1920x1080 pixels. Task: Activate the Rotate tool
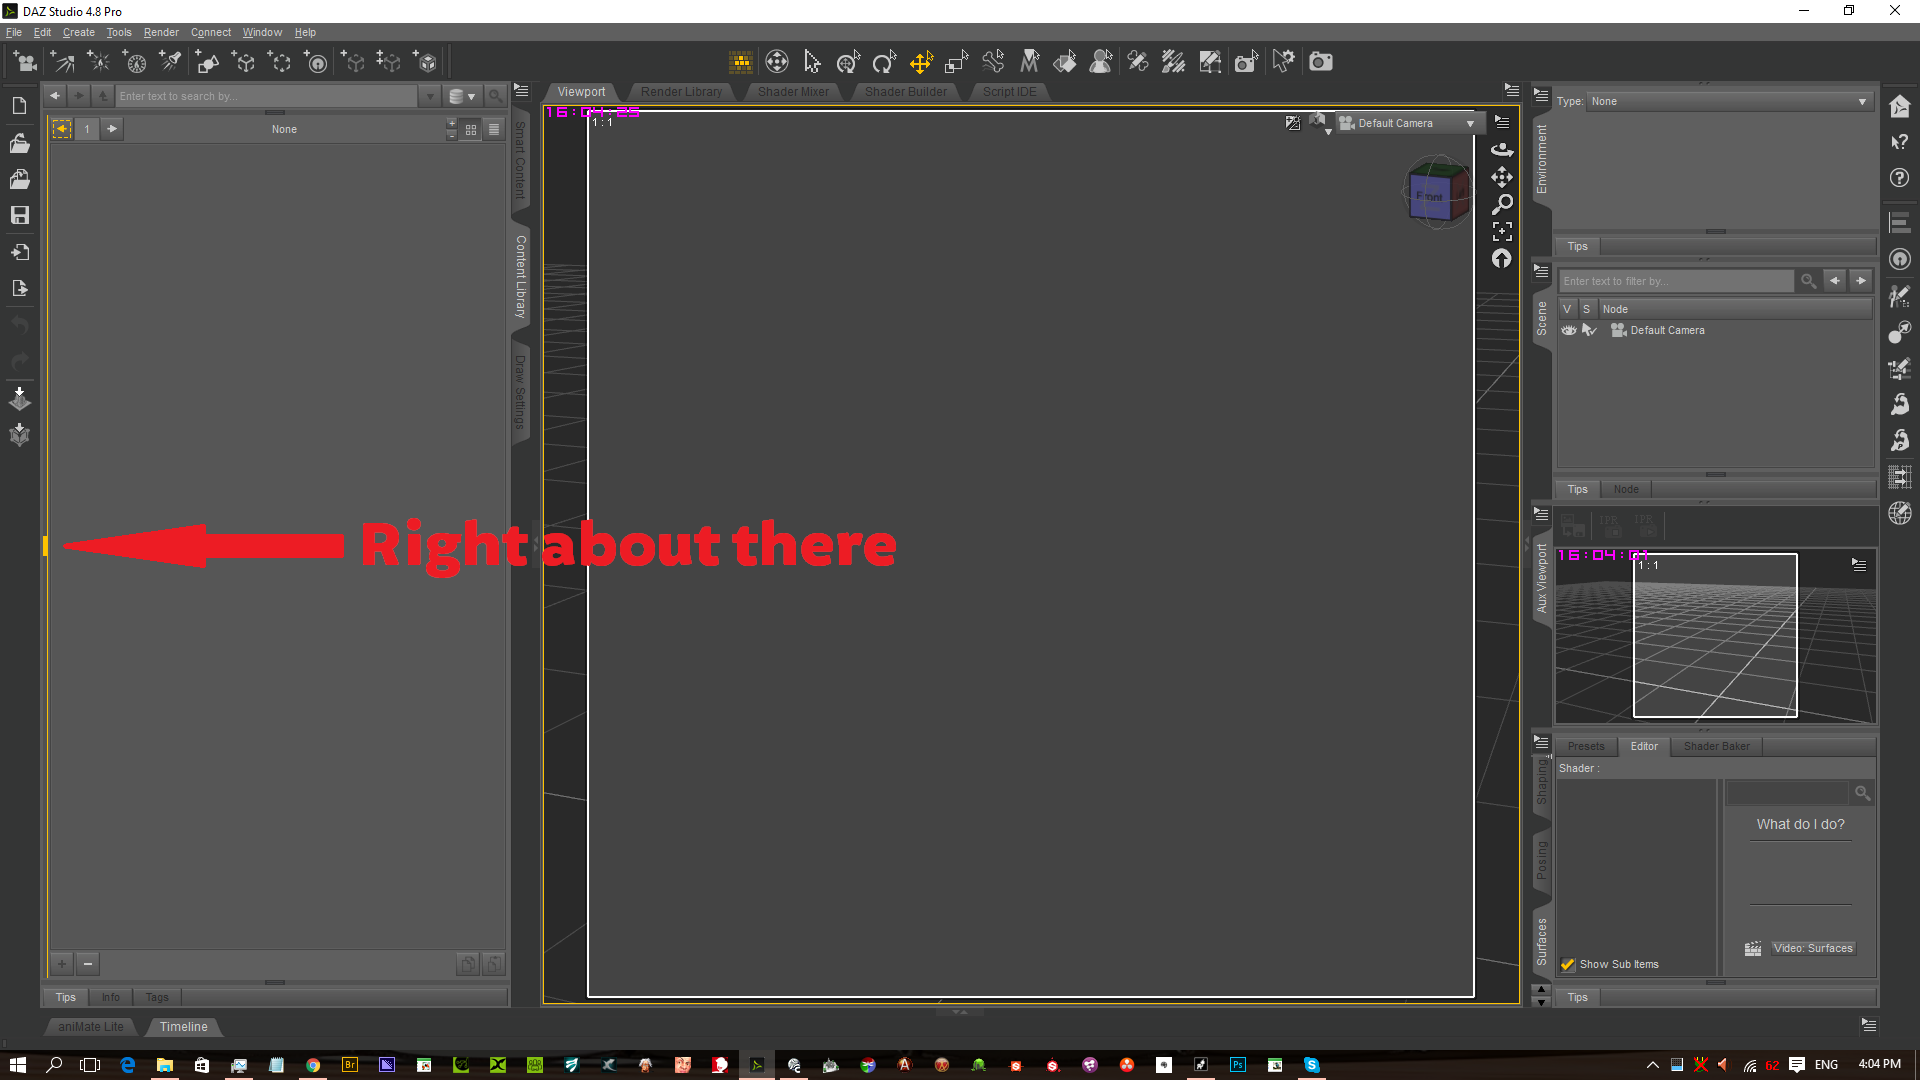click(x=884, y=62)
